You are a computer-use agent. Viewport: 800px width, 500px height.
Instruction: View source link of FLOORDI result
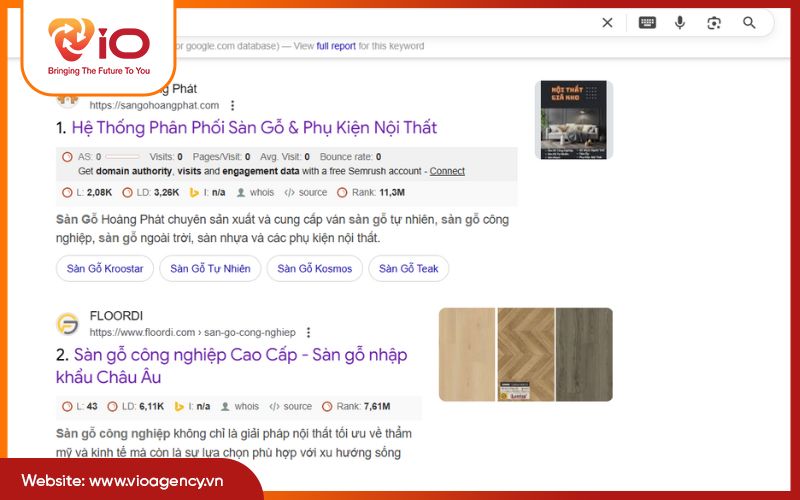[290, 406]
